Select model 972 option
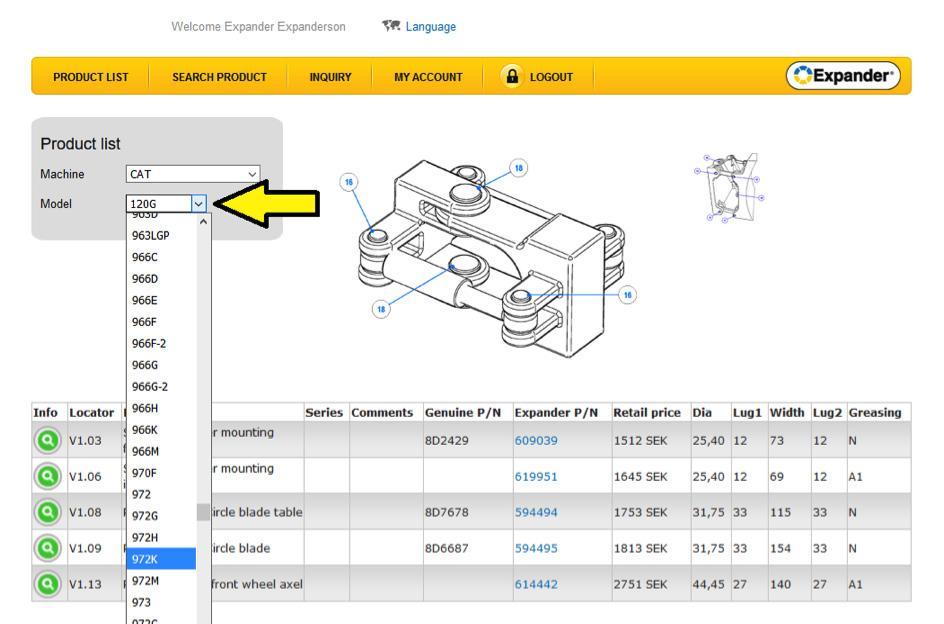Viewport: 944px width, 624px height. coord(161,495)
